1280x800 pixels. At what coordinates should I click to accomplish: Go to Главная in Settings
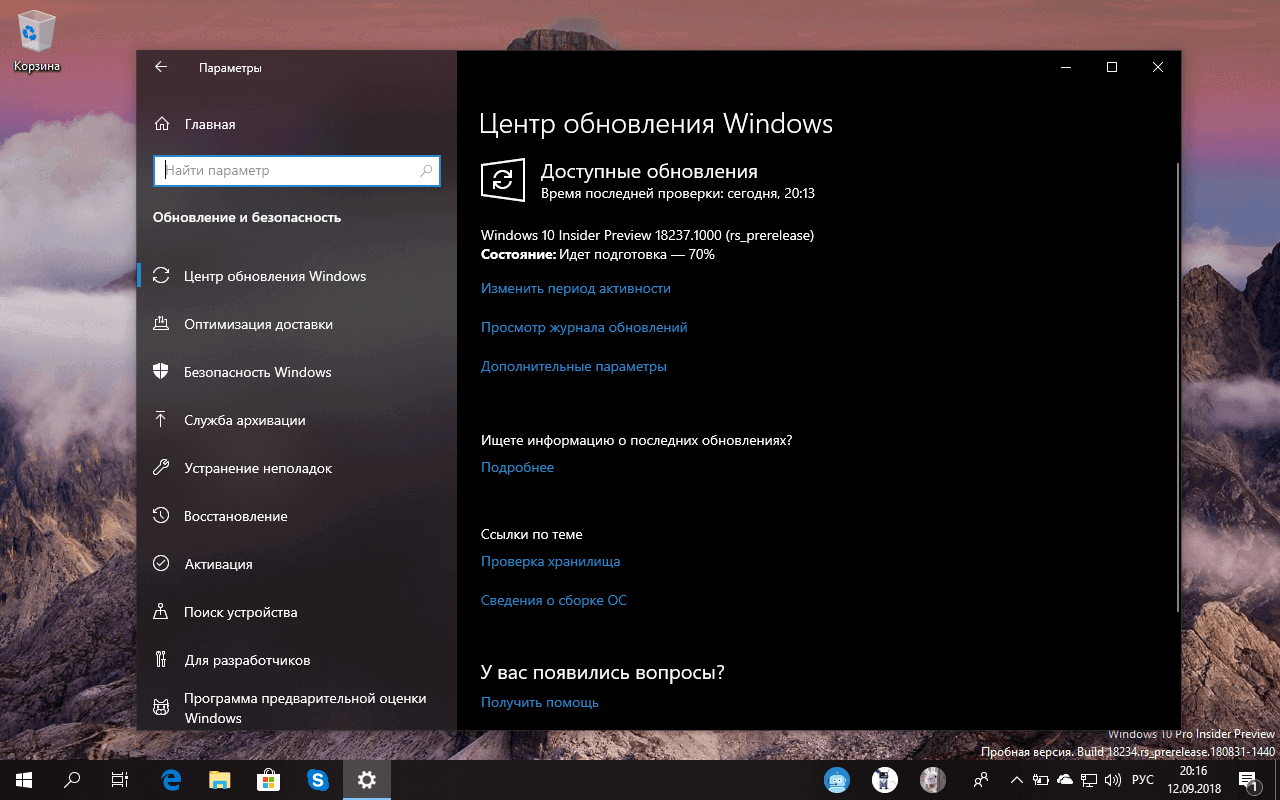tap(211, 123)
